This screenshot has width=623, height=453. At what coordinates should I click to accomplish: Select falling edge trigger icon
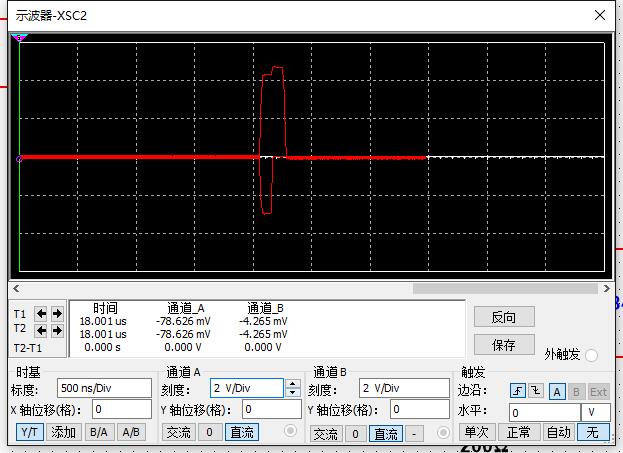(x=536, y=391)
